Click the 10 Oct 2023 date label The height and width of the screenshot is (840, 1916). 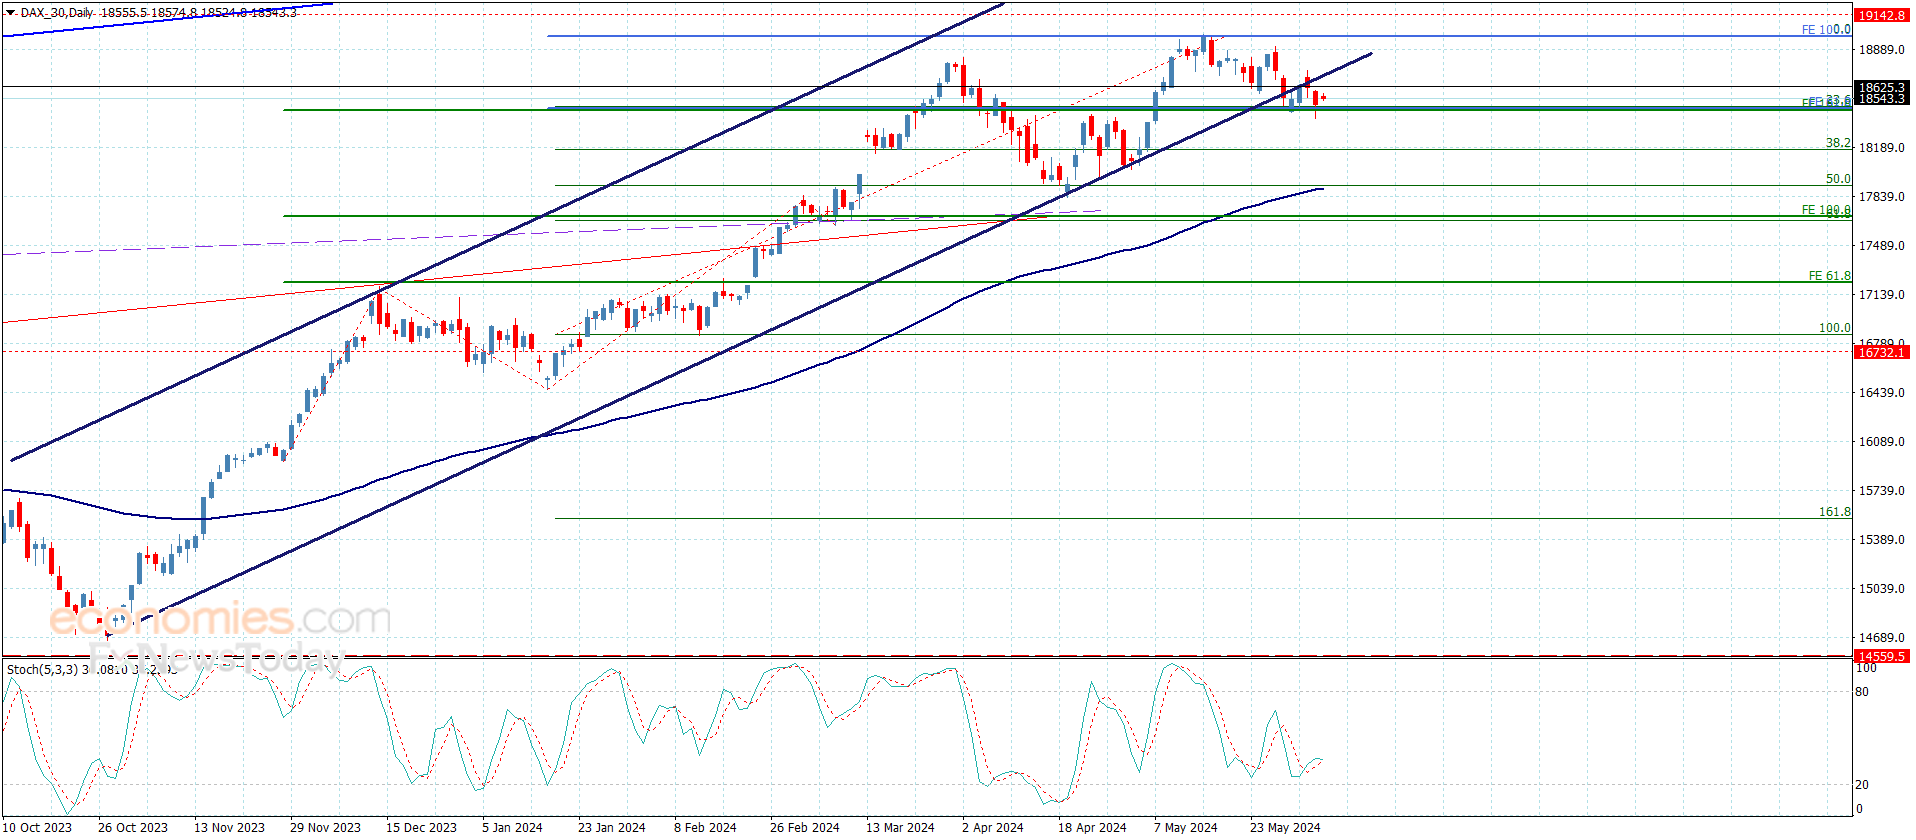[x=38, y=827]
